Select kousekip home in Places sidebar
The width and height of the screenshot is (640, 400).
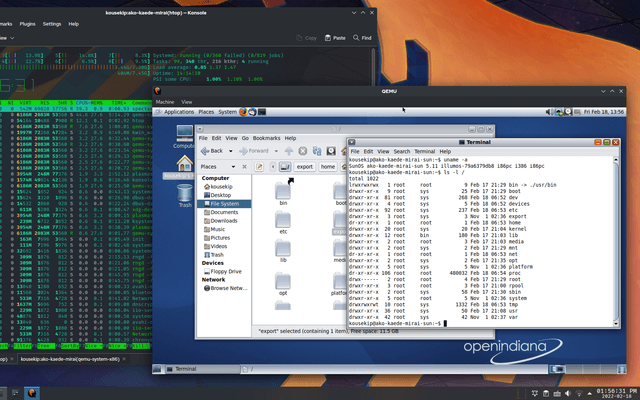coord(222,187)
